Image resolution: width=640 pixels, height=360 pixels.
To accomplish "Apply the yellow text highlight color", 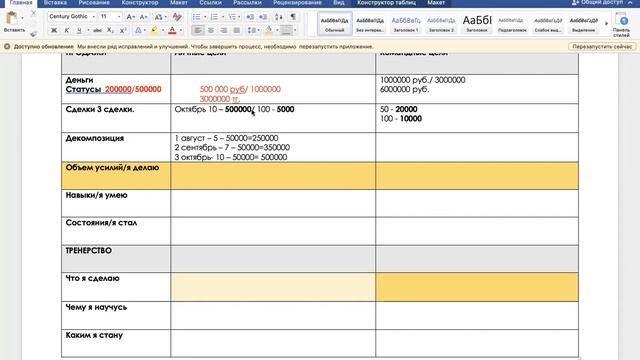I will tap(154, 30).
